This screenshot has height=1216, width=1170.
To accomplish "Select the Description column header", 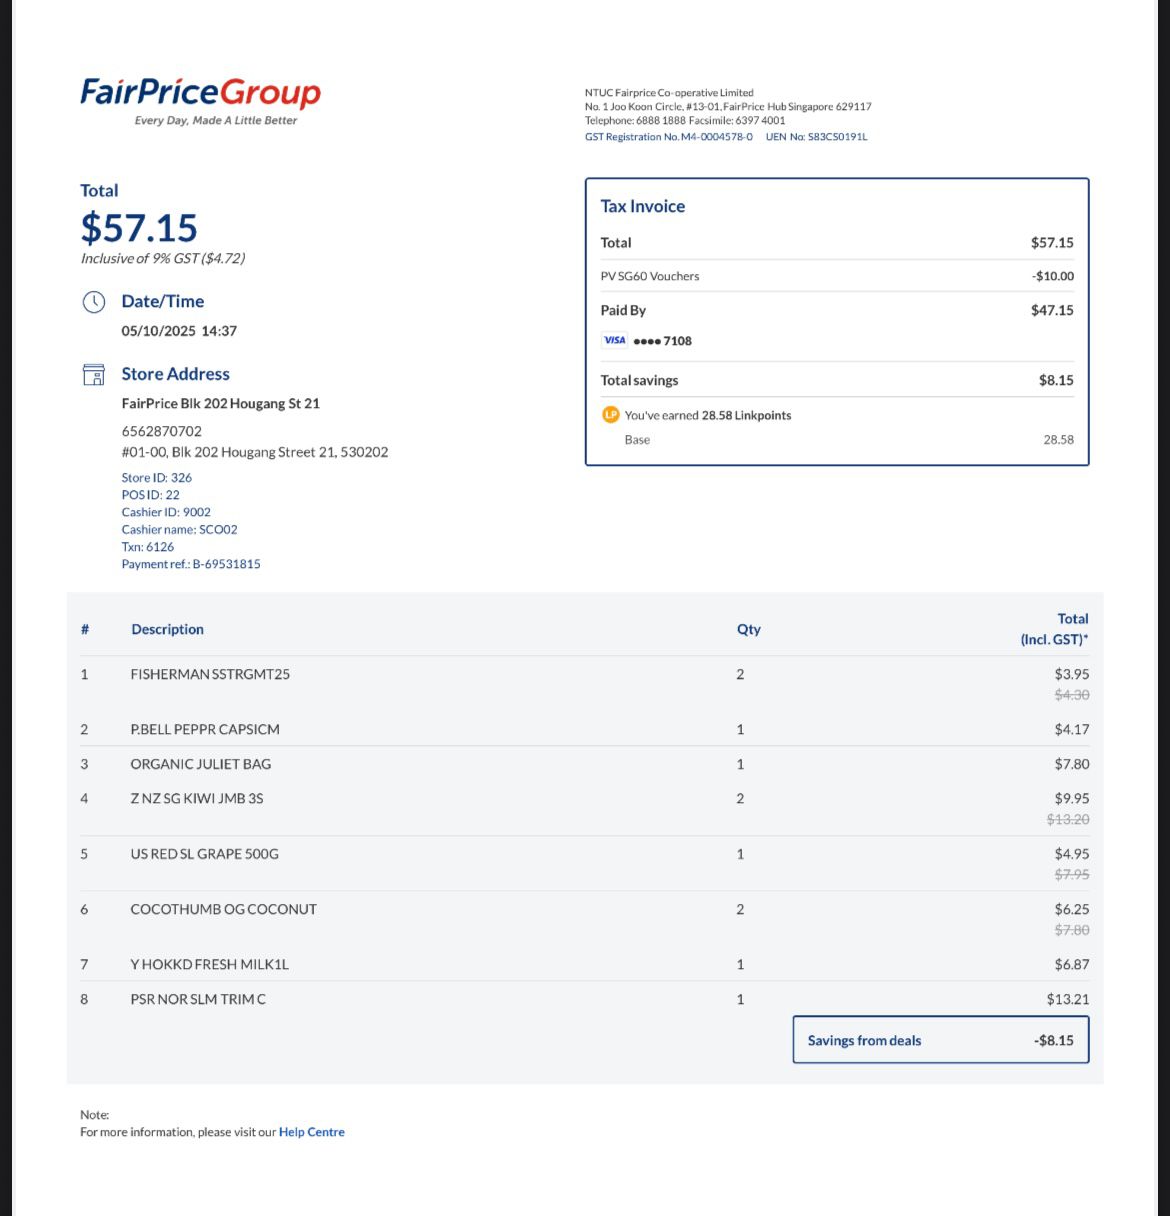I will point(167,629).
